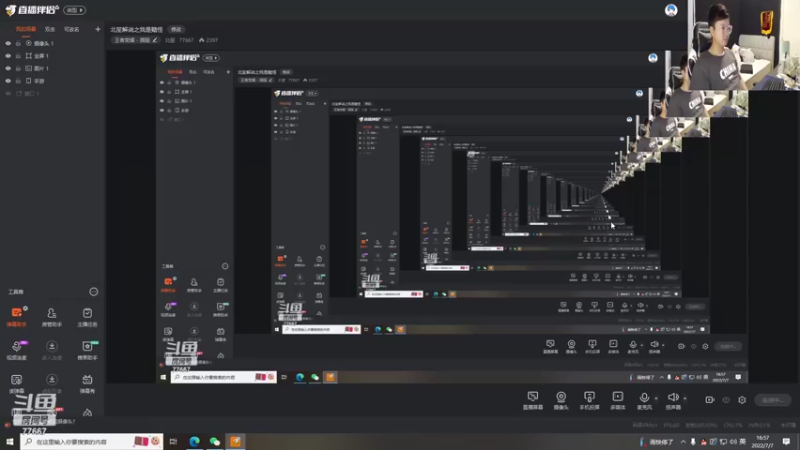Start 视频连麦 from the toolbox
The height and width of the screenshot is (450, 800).
click(16, 350)
